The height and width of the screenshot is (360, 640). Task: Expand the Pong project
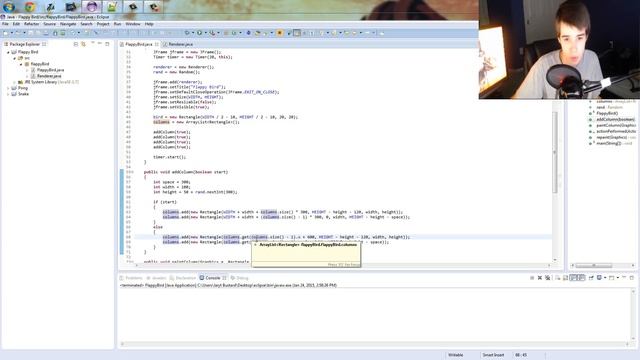(x=8, y=88)
